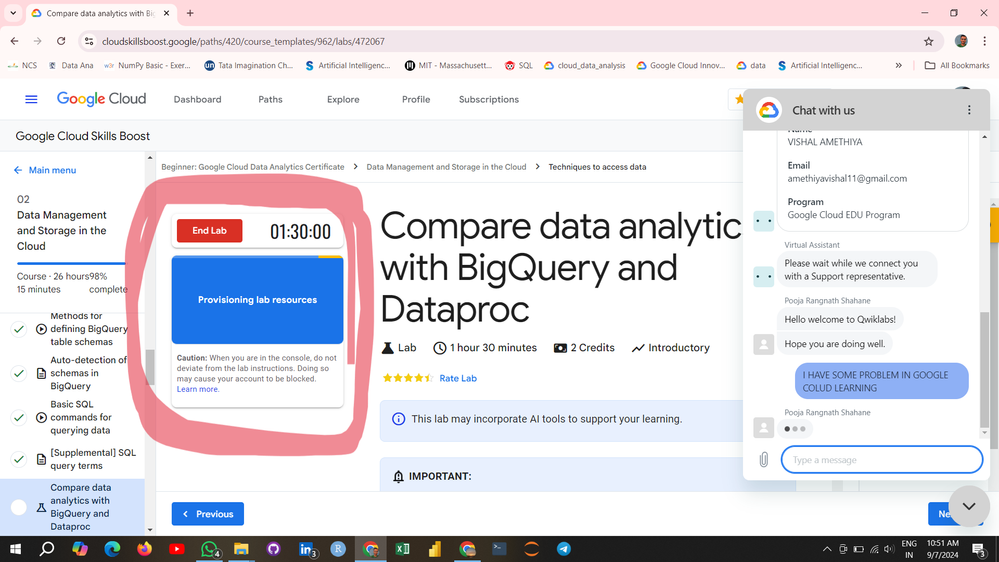
Task: Open the terminal app from taskbar
Action: point(499,549)
